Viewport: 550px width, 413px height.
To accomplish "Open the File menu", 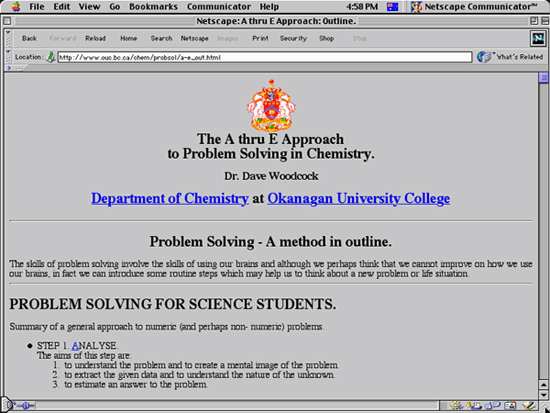I will click(36, 7).
